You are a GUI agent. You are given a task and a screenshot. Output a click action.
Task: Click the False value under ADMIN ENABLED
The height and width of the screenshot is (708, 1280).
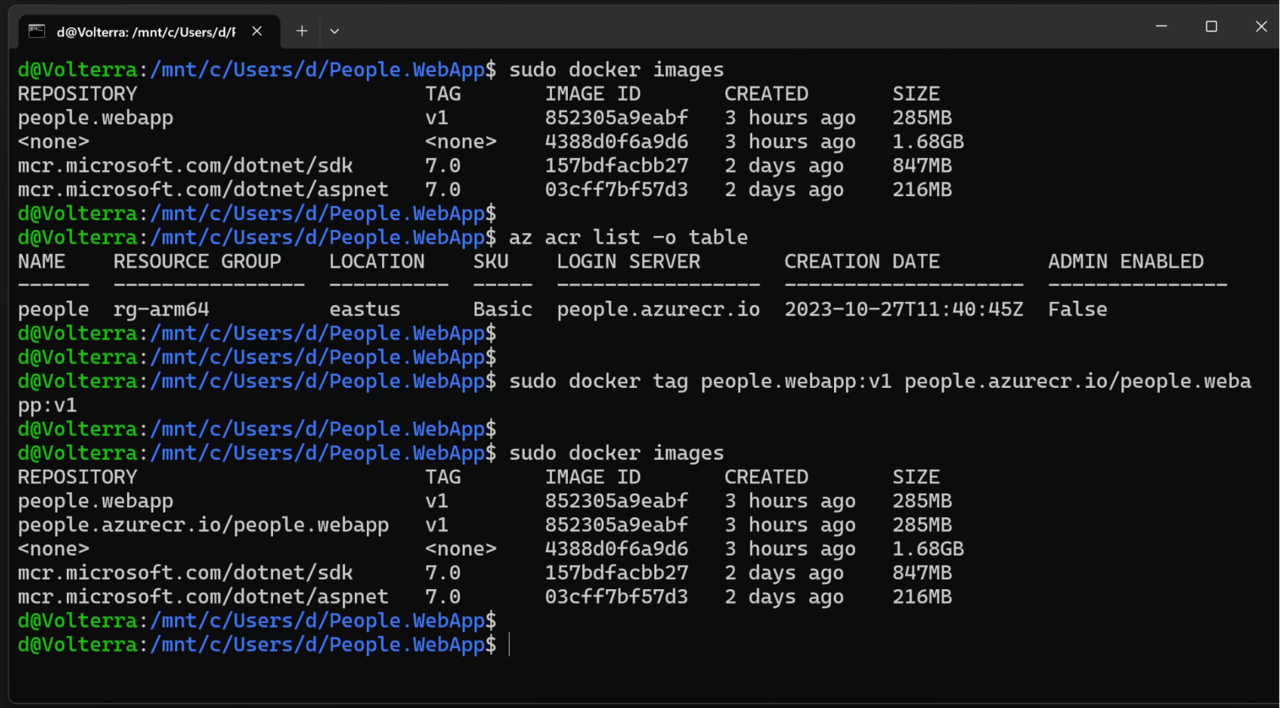1077,309
